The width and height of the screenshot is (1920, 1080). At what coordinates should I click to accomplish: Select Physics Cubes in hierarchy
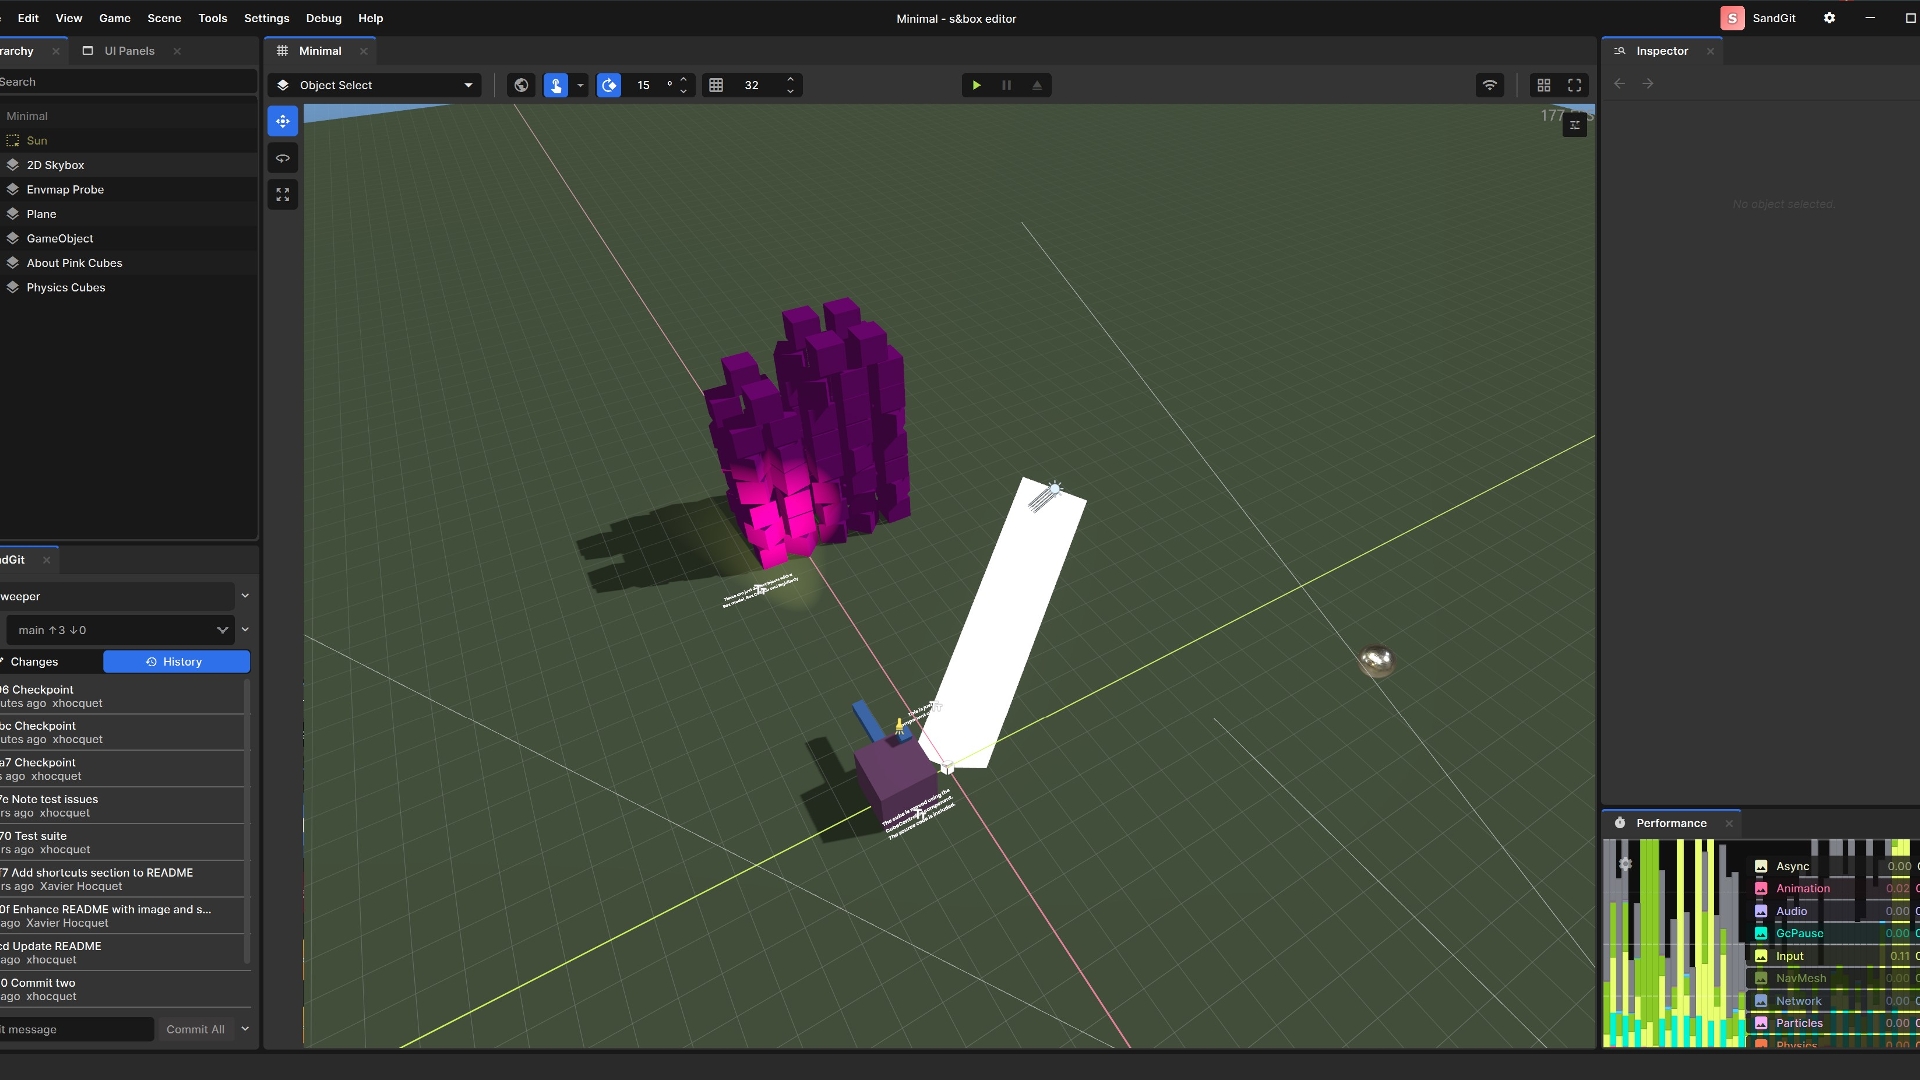click(x=66, y=288)
